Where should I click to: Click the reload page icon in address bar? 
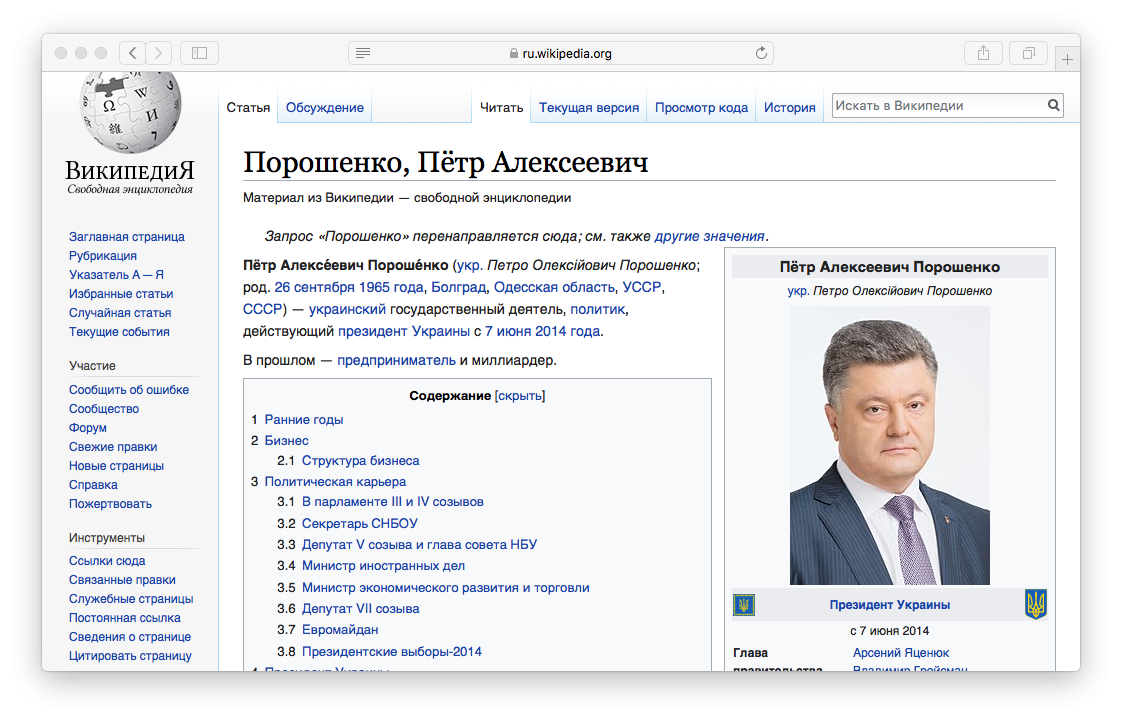point(761,53)
